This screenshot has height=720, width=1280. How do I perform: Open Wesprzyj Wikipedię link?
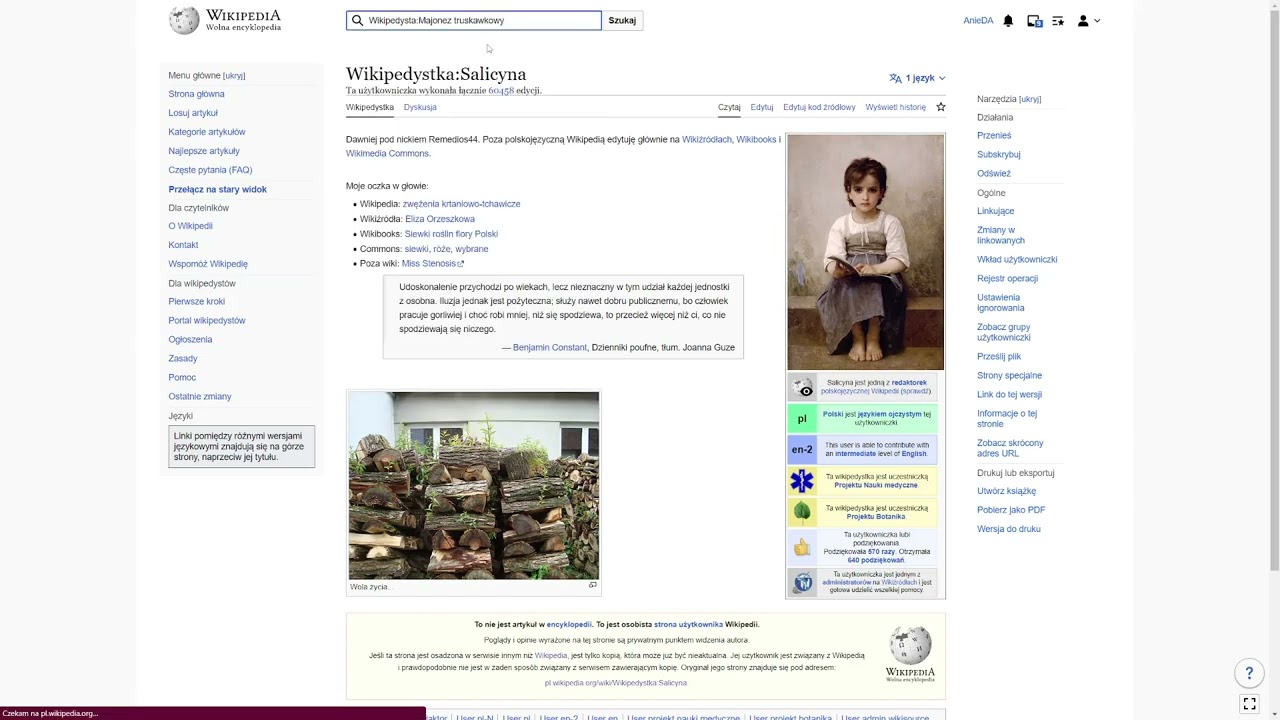[208, 264]
